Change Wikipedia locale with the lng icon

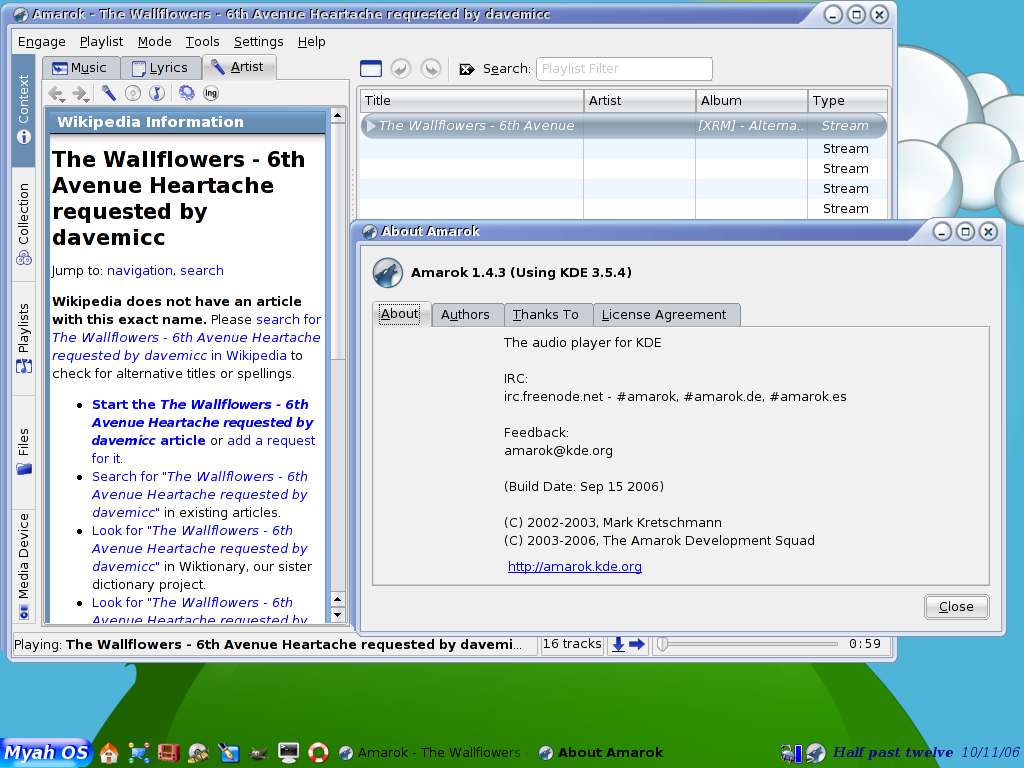click(x=210, y=93)
